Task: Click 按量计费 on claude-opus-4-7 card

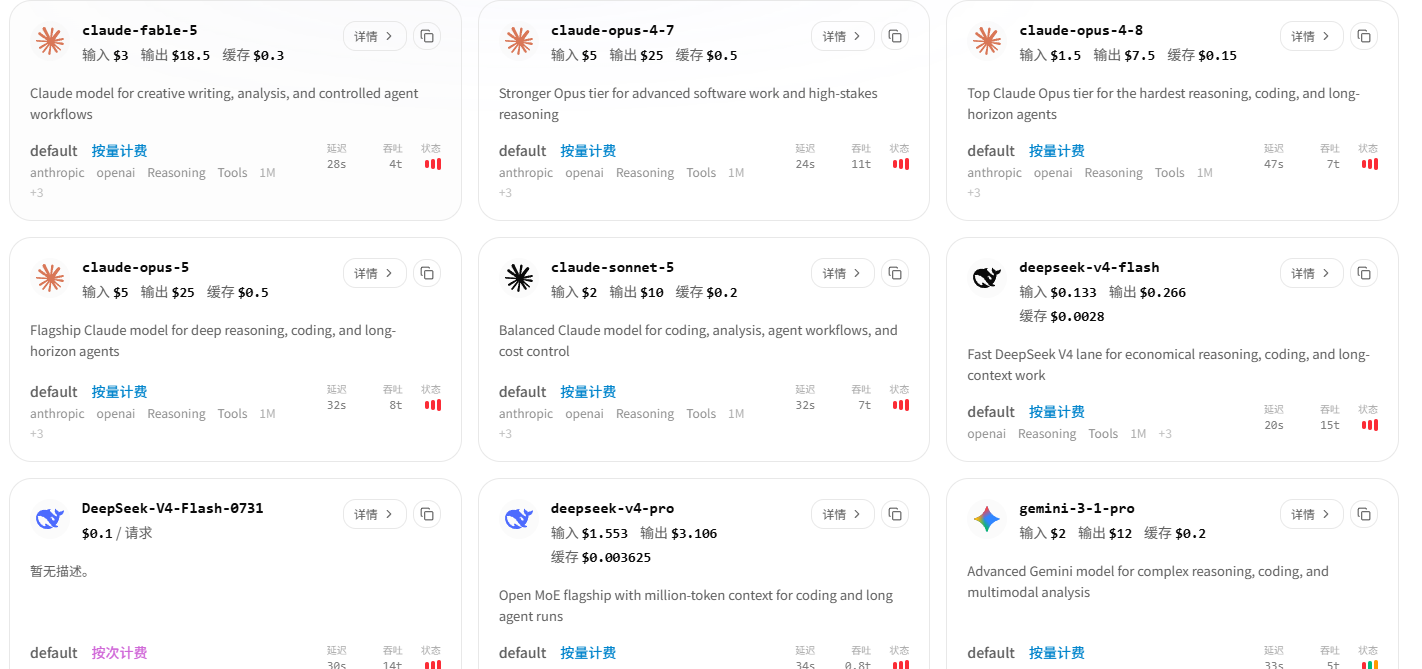Action: [x=588, y=151]
